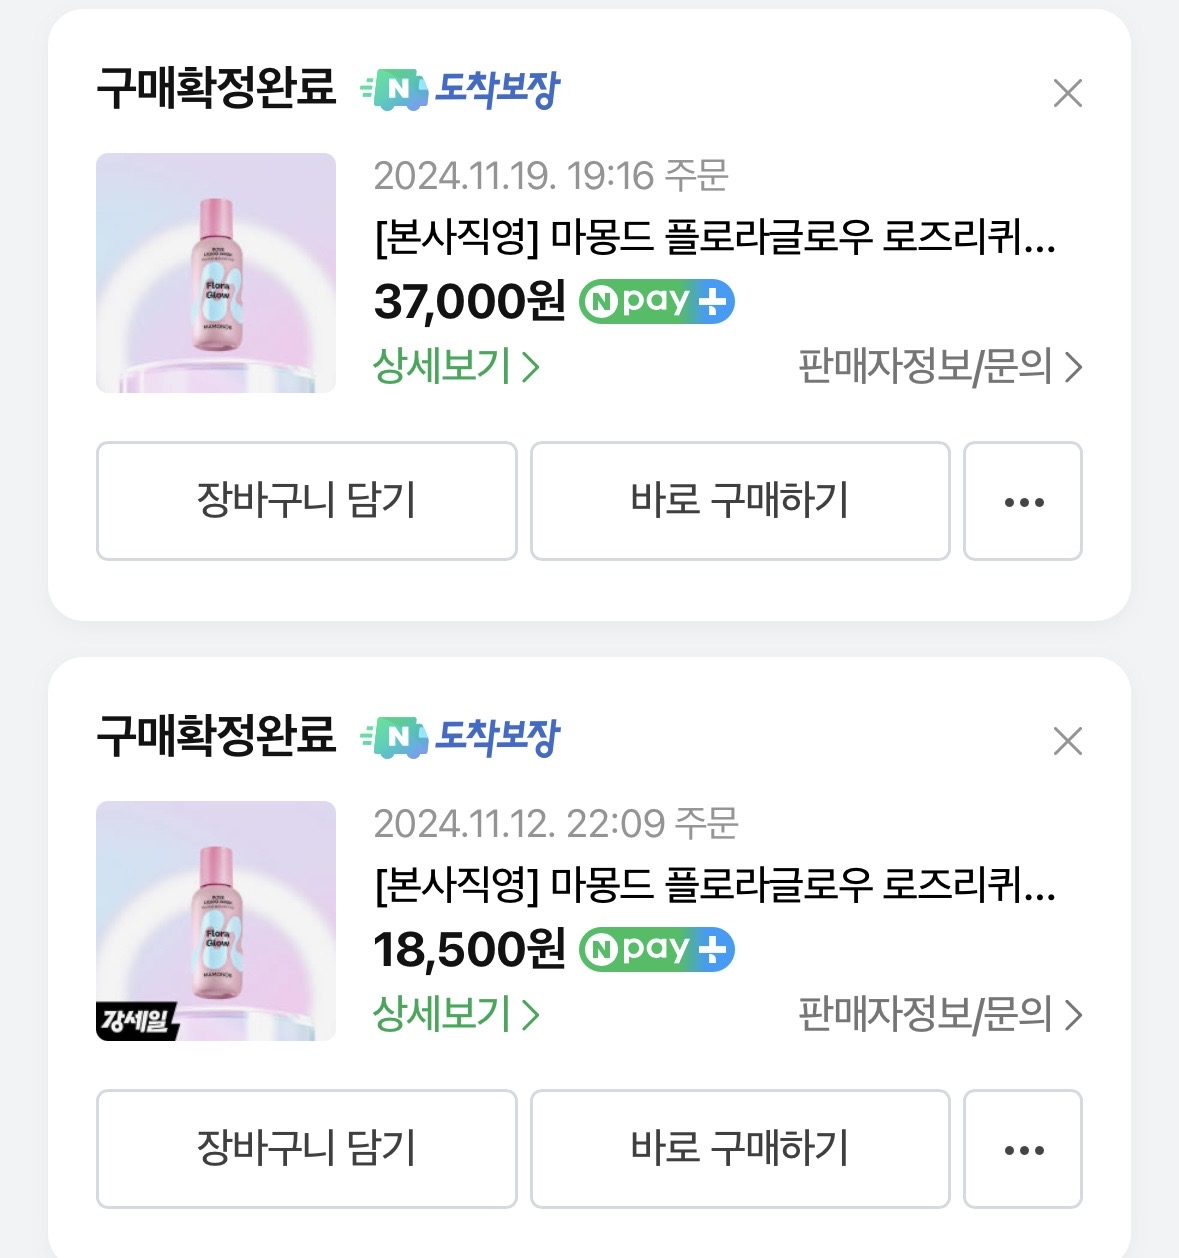1179x1258 pixels.
Task: Open more options for the 37,000원 order
Action: click(x=1022, y=501)
